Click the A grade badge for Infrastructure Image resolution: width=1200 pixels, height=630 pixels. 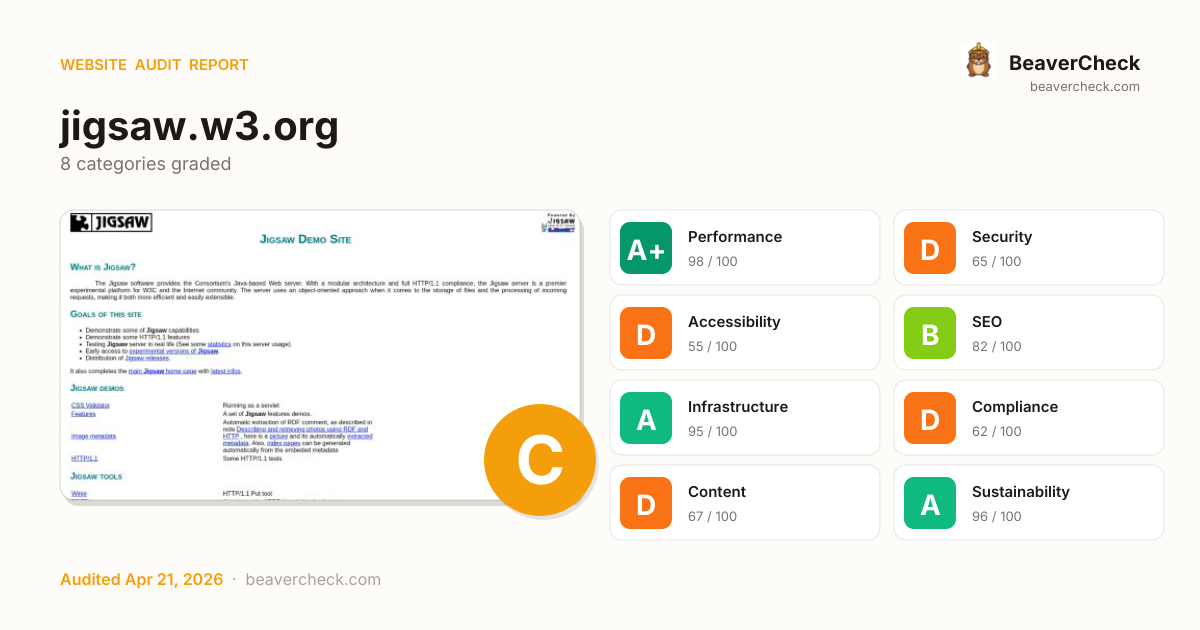point(646,418)
